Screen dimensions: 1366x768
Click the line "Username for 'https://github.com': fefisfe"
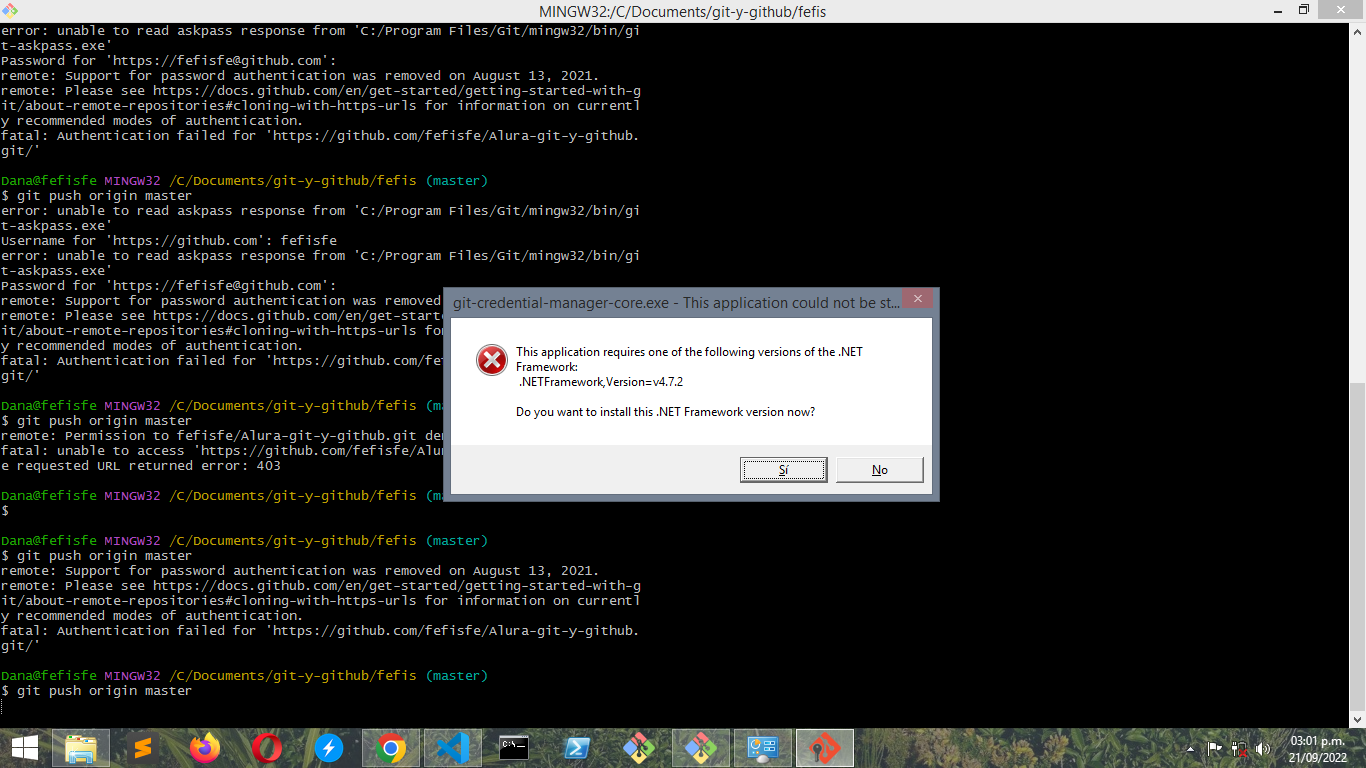tap(169, 241)
